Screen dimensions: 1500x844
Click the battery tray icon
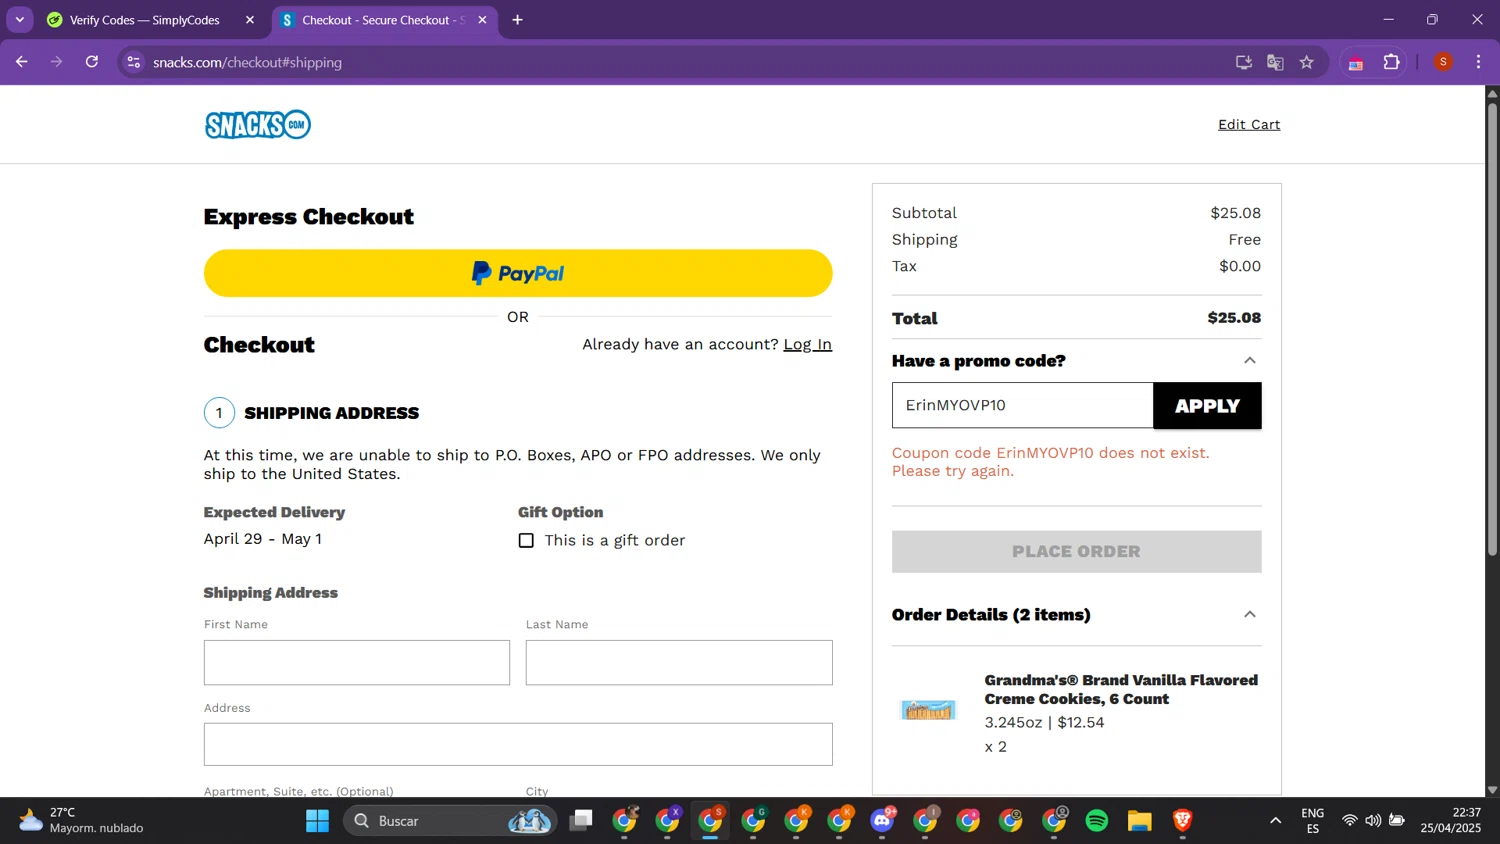(1397, 821)
